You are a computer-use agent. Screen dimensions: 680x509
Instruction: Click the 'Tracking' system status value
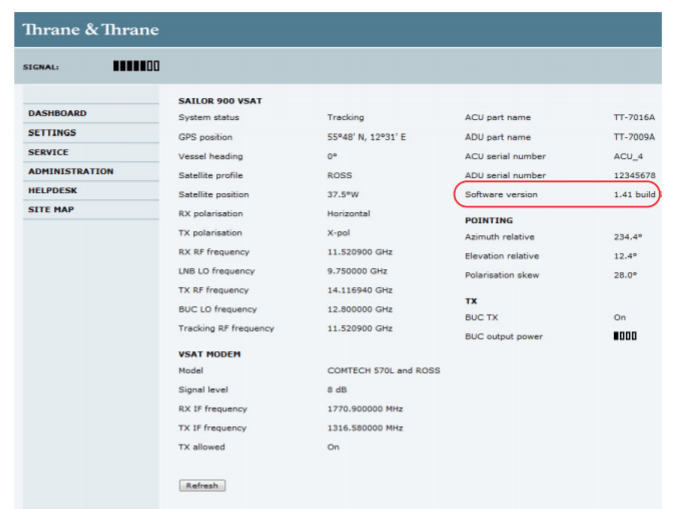pyautogui.click(x=346, y=117)
